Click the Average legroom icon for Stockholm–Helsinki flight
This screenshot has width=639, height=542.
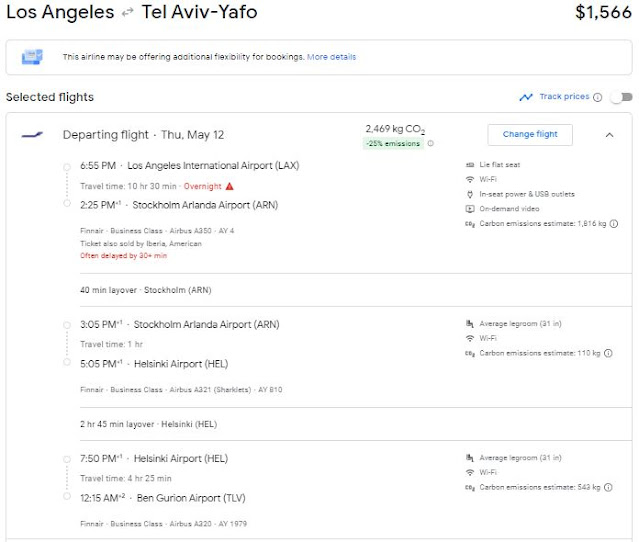tap(470, 323)
